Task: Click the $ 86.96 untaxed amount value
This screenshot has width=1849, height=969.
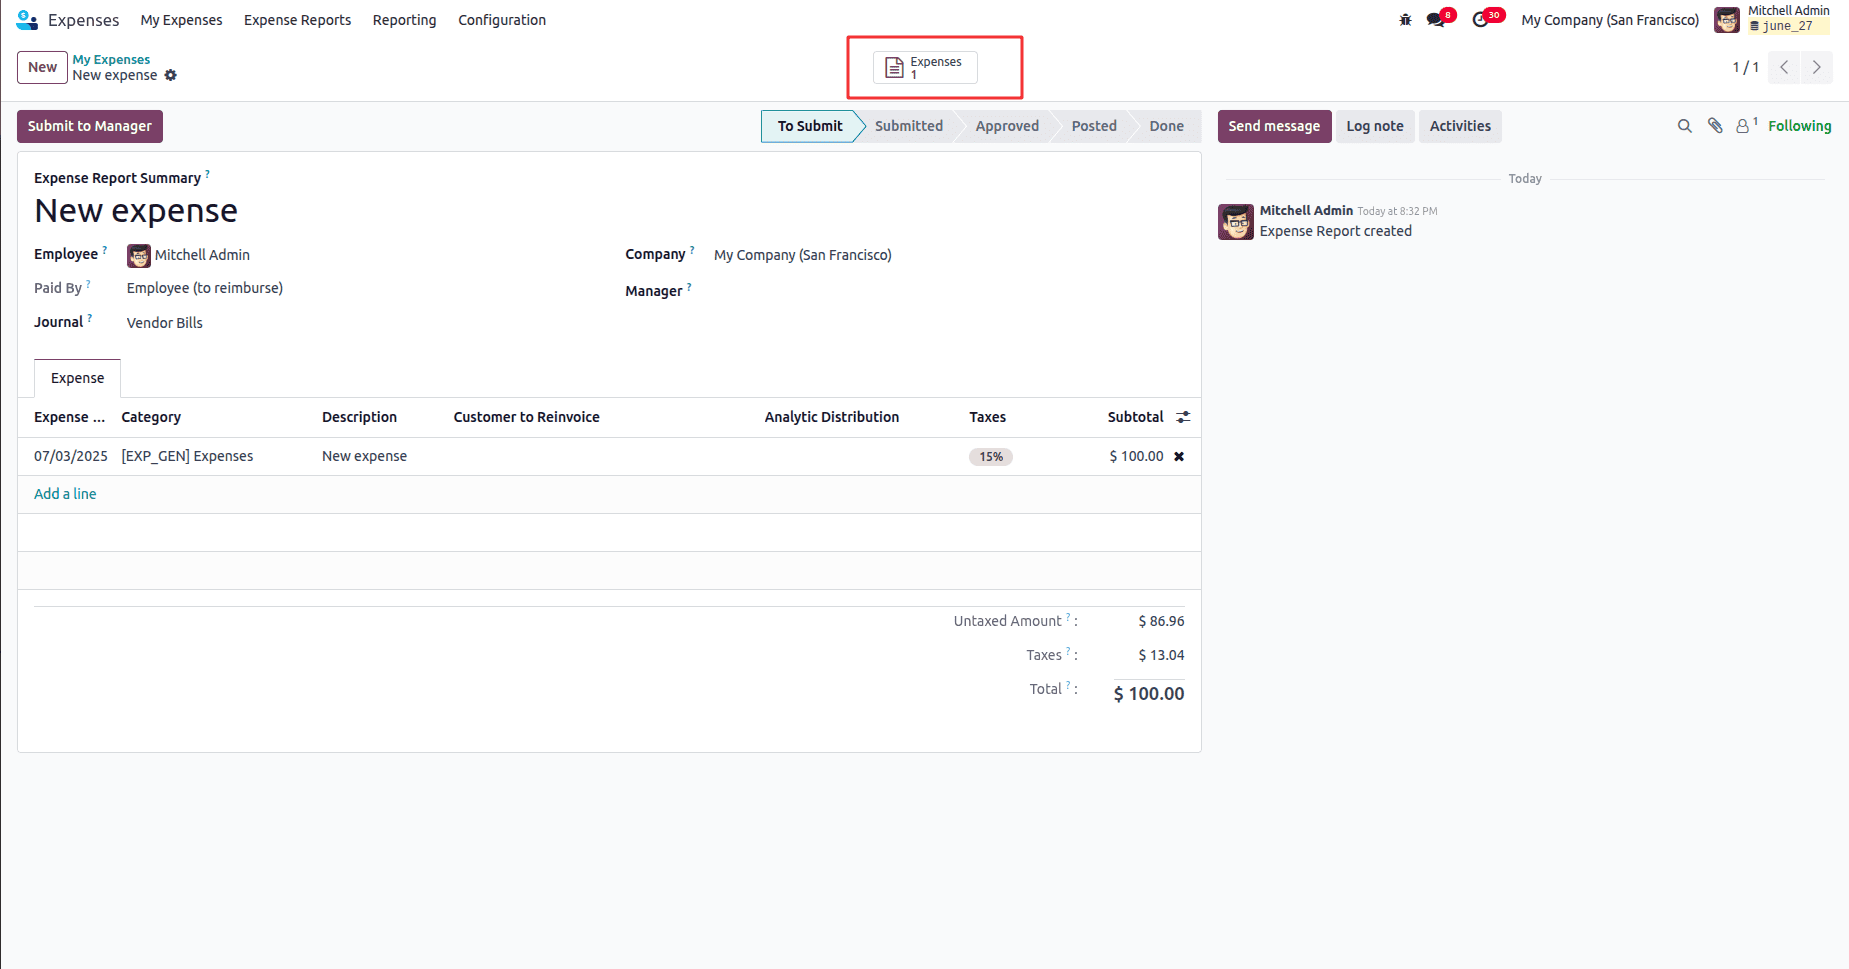Action: coord(1161,621)
